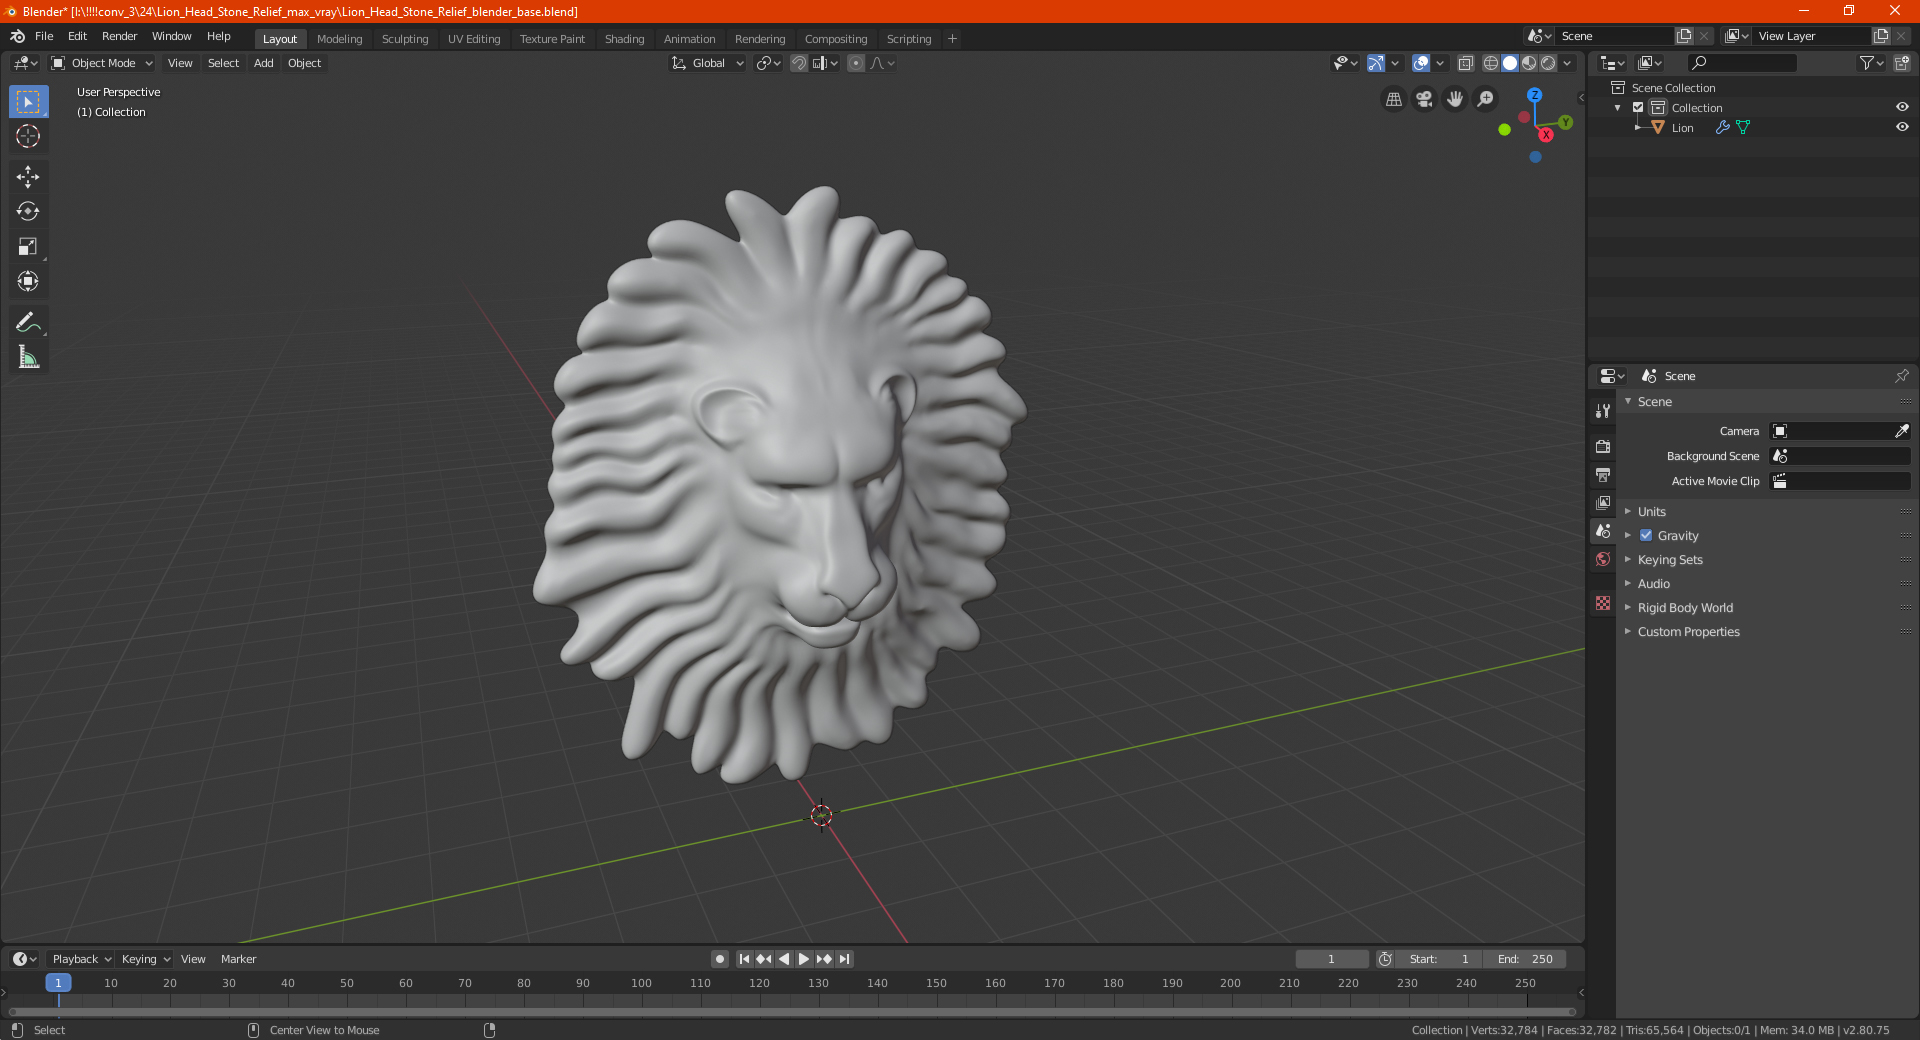Open the File menu

(44, 36)
